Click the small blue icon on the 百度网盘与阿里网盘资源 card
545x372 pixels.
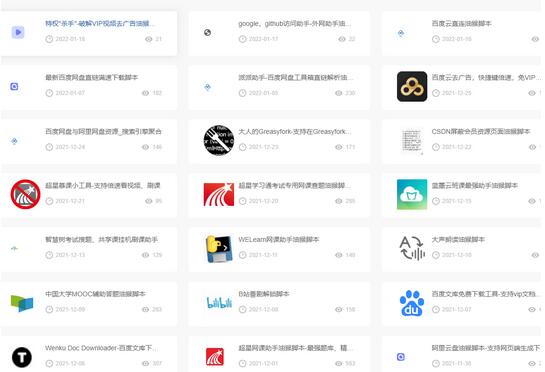point(14,141)
